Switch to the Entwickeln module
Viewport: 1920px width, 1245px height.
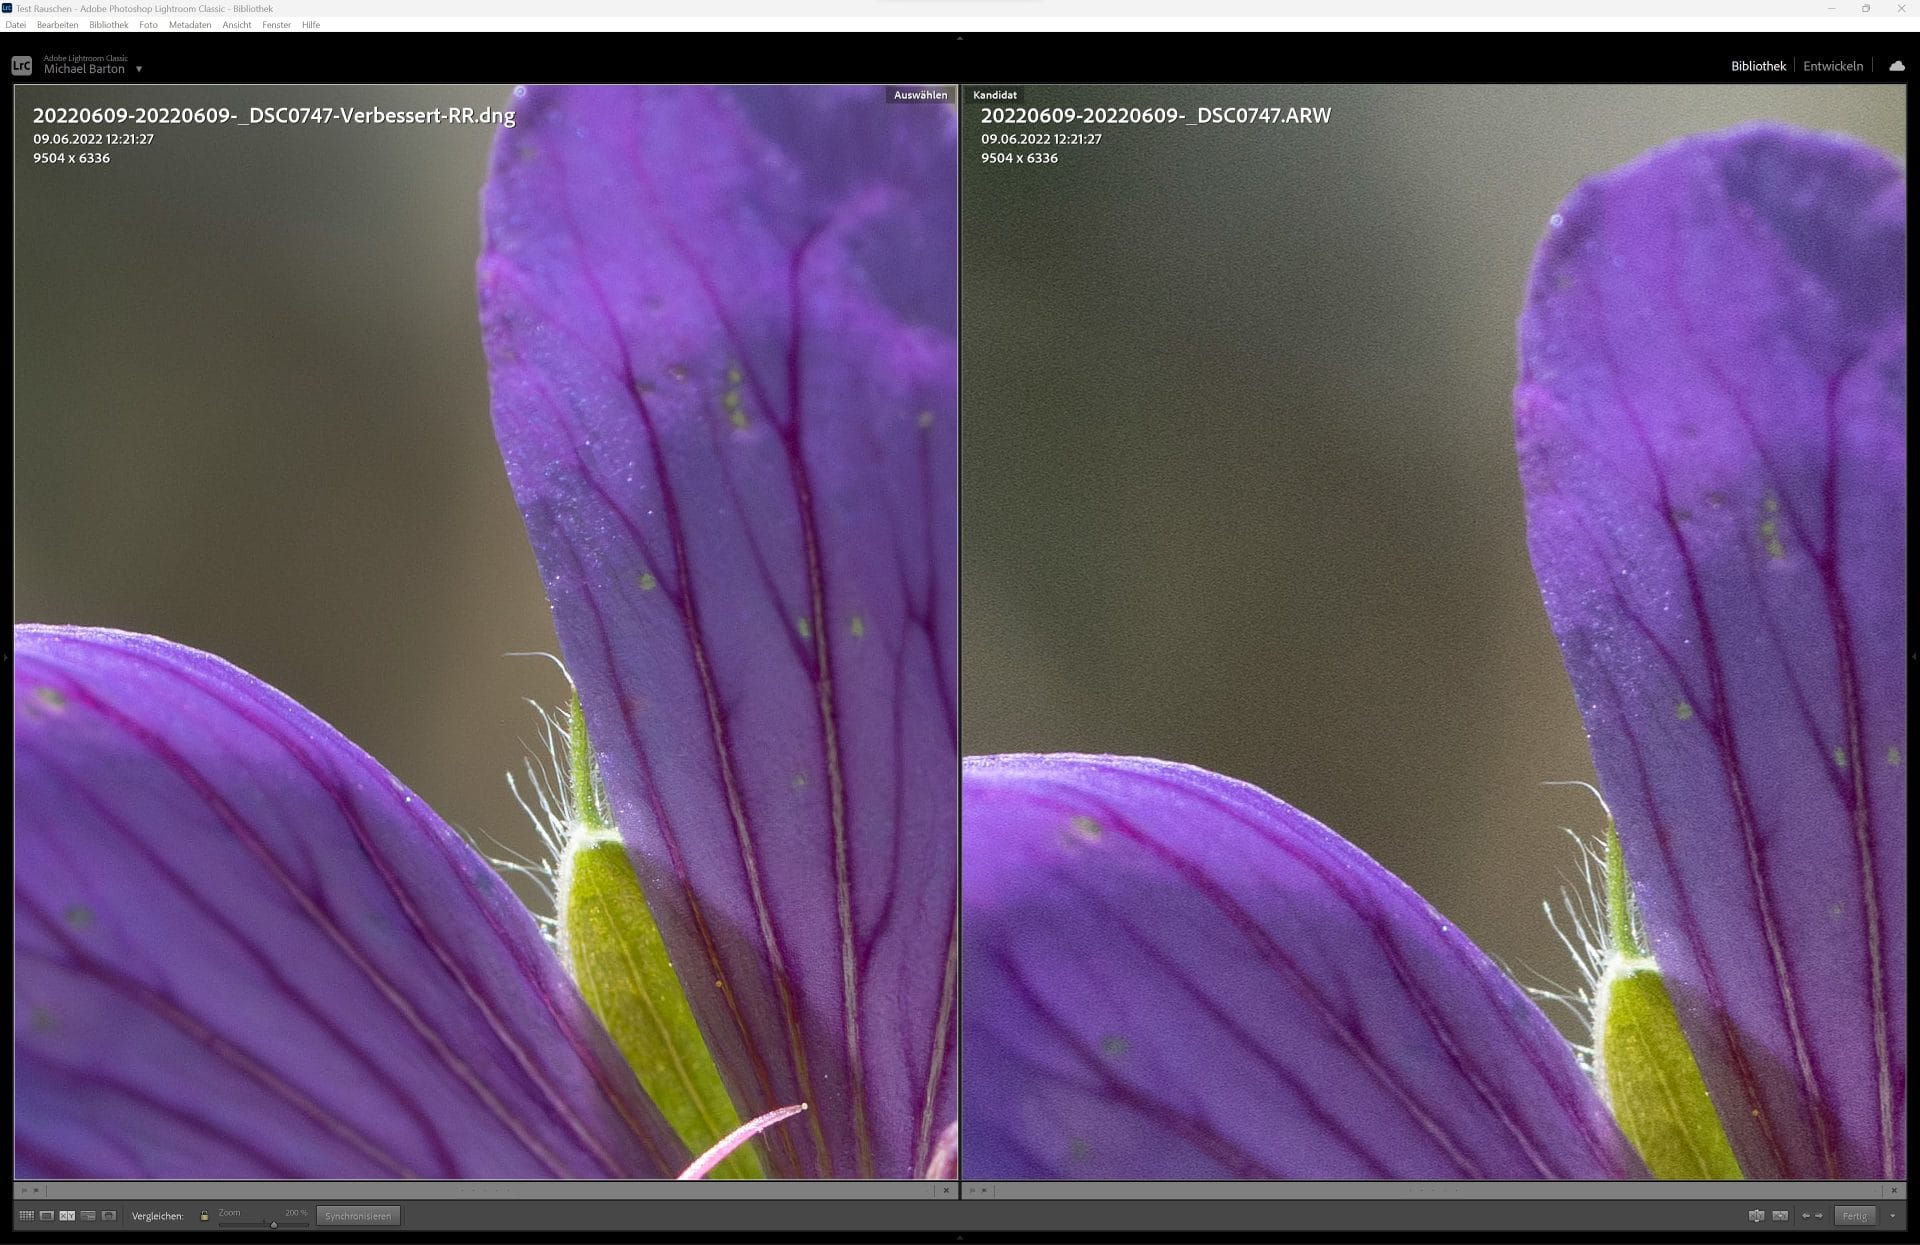(x=1833, y=65)
